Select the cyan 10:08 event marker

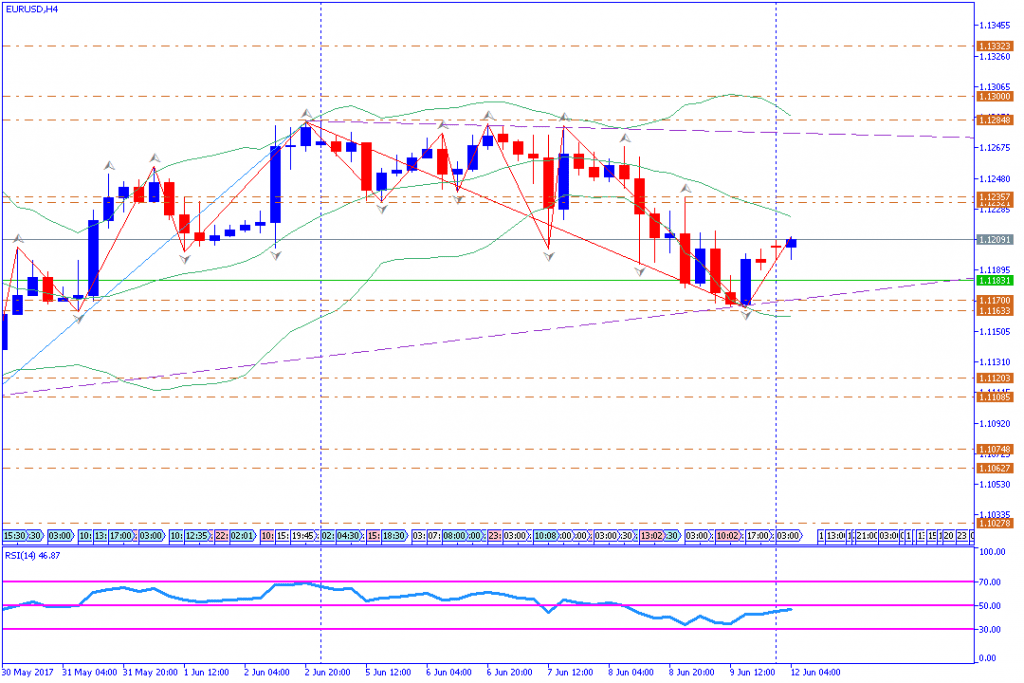point(546,536)
